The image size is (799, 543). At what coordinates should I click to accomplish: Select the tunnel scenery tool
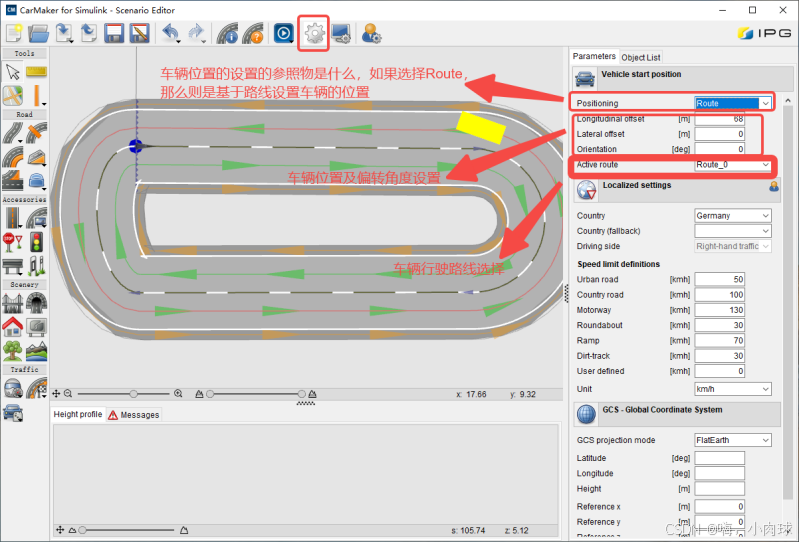click(37, 303)
